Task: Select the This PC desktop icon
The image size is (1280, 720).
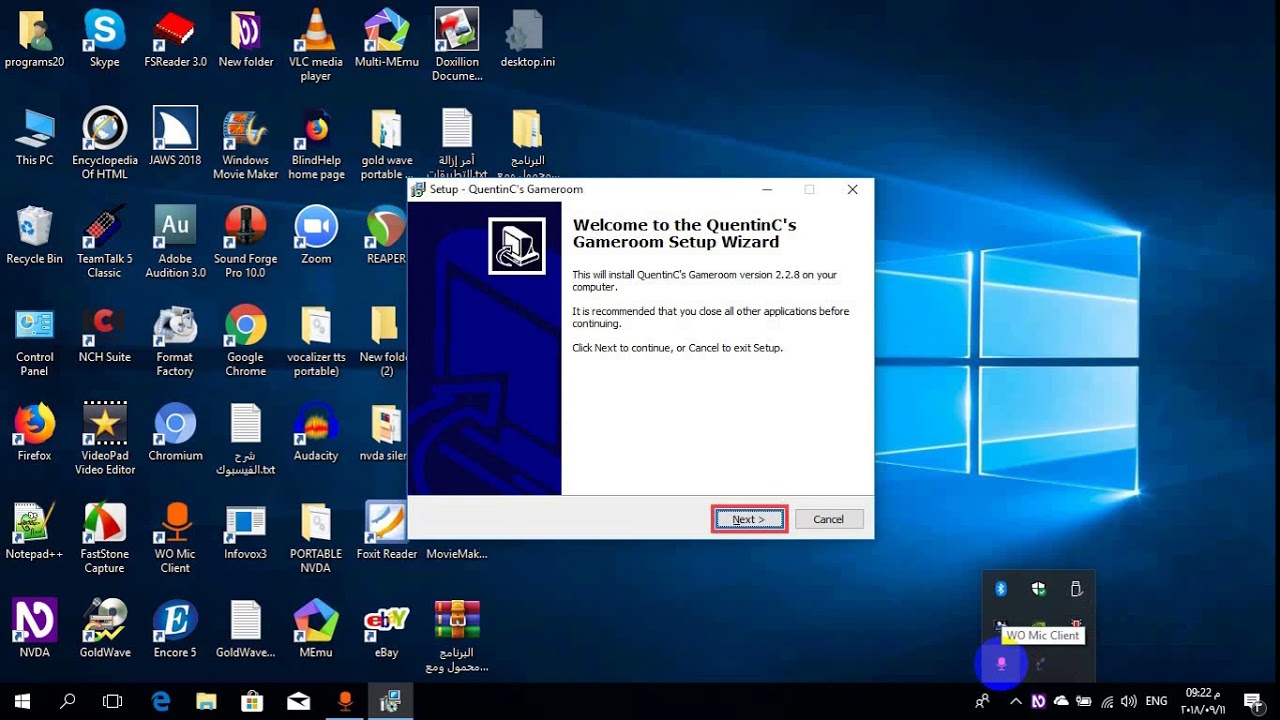Action: [x=35, y=137]
